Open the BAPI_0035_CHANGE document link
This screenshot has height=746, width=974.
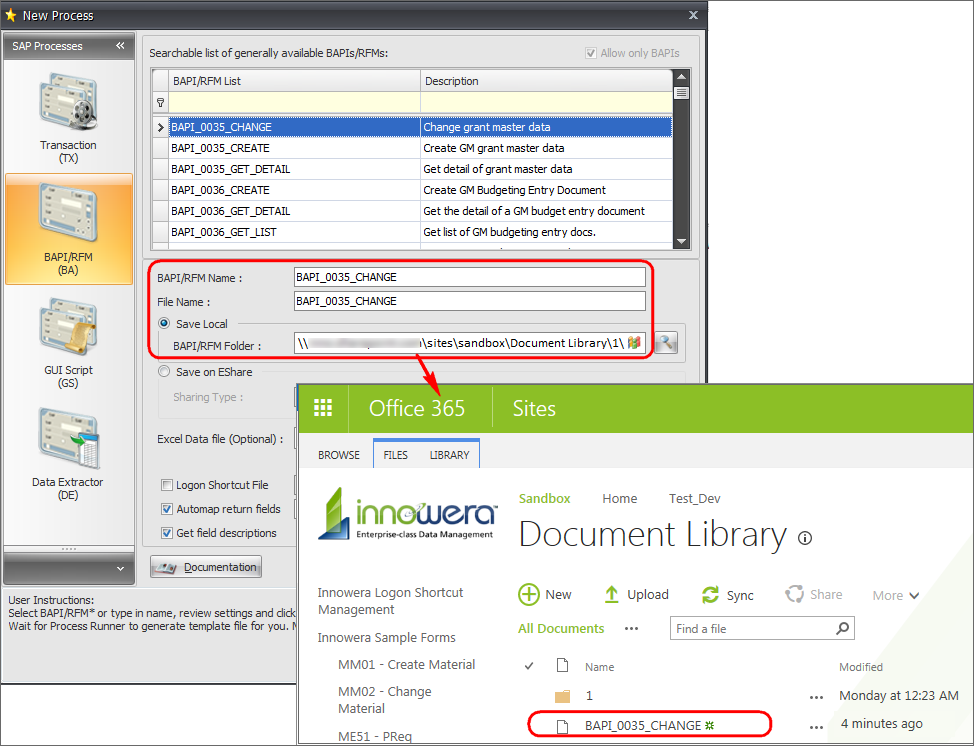pyautogui.click(x=642, y=725)
